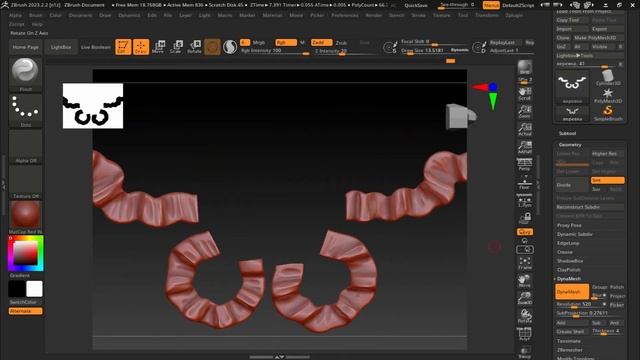The width and height of the screenshot is (640, 360).
Task: Select the Rotate transform tool in the top shelf
Action: pos(194,47)
